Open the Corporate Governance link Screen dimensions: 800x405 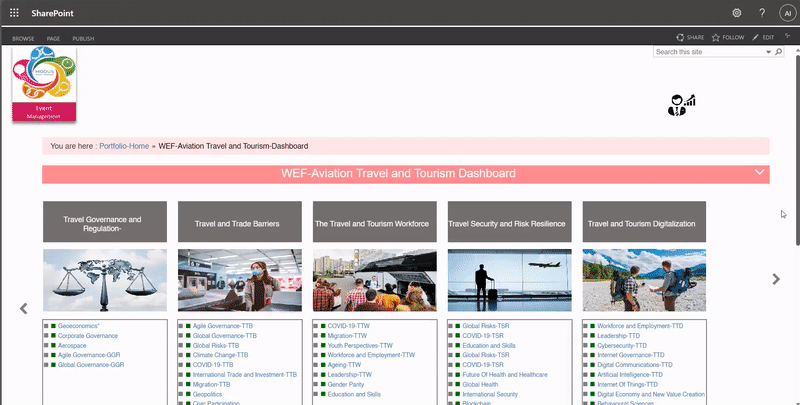(x=88, y=336)
